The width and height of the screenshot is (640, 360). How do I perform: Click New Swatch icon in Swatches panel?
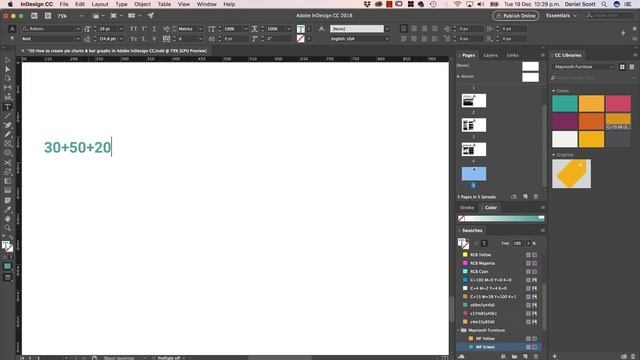[525, 356]
